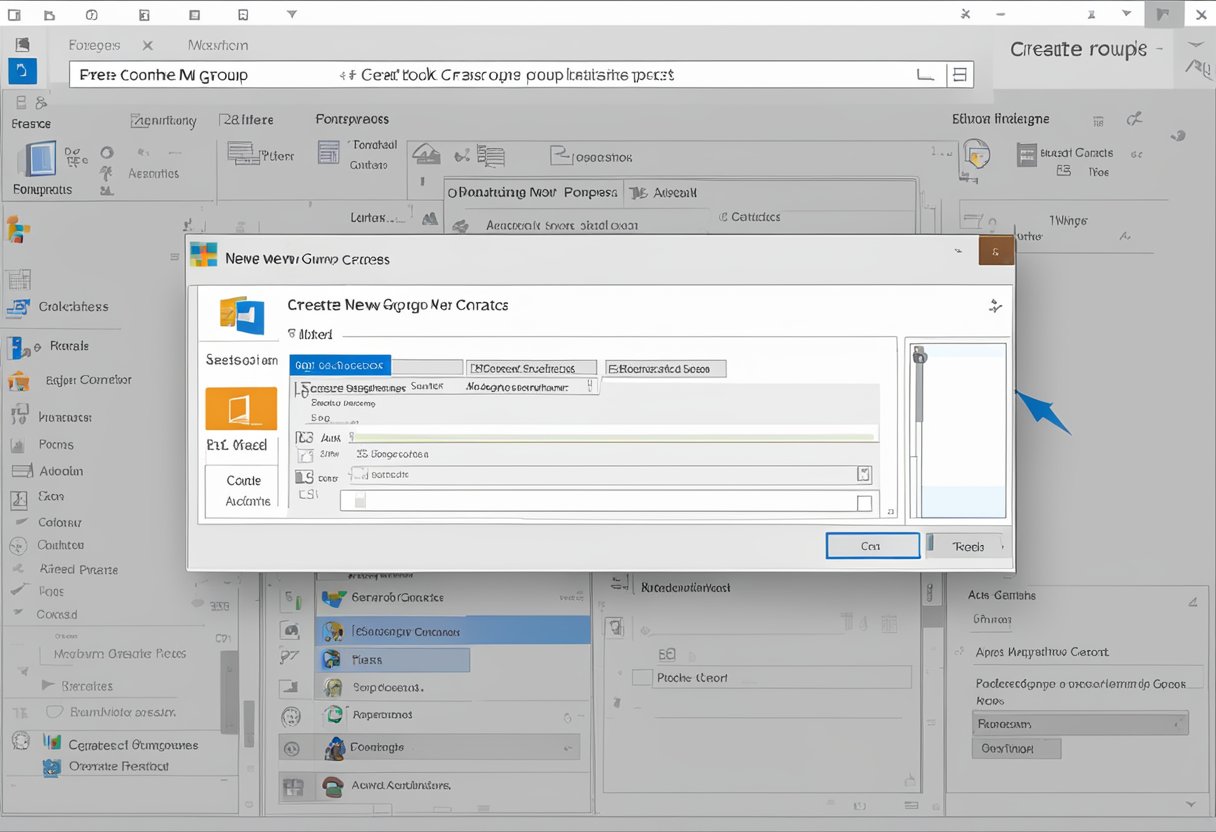The width and height of the screenshot is (1216, 832).
Task: Click the Treols button at dialog bottom right
Action: pos(967,546)
